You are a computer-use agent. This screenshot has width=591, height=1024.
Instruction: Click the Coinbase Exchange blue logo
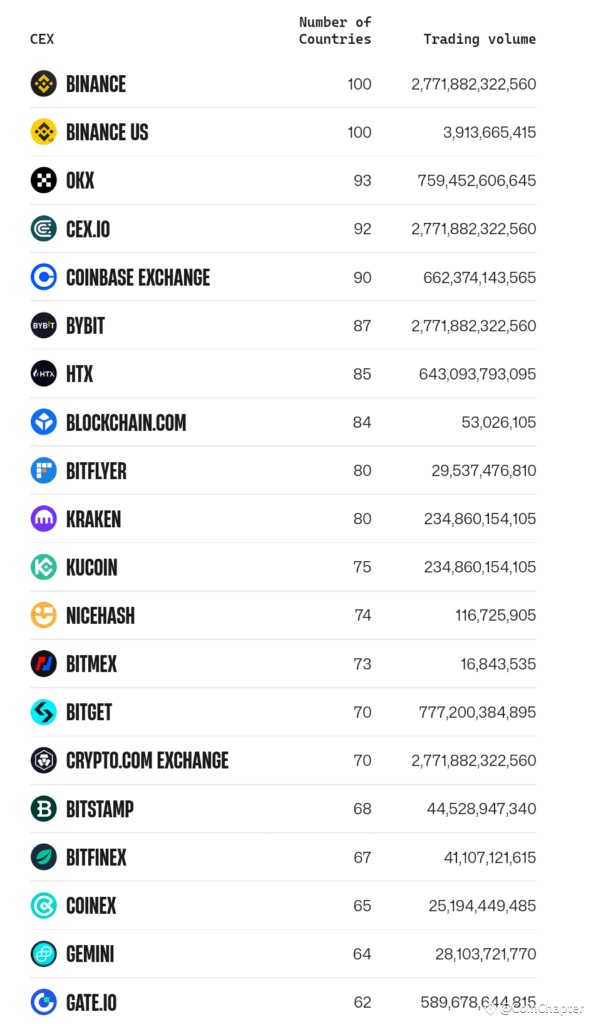tap(44, 277)
